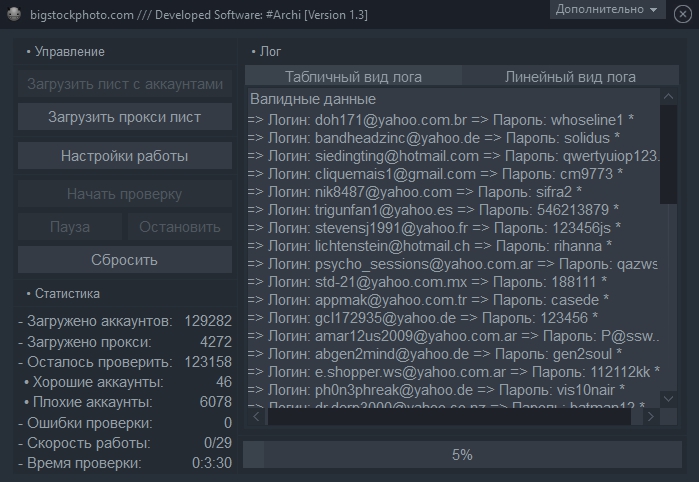Click Загрузить лист с аккаунтами button
The height and width of the screenshot is (482, 699).
tap(125, 84)
